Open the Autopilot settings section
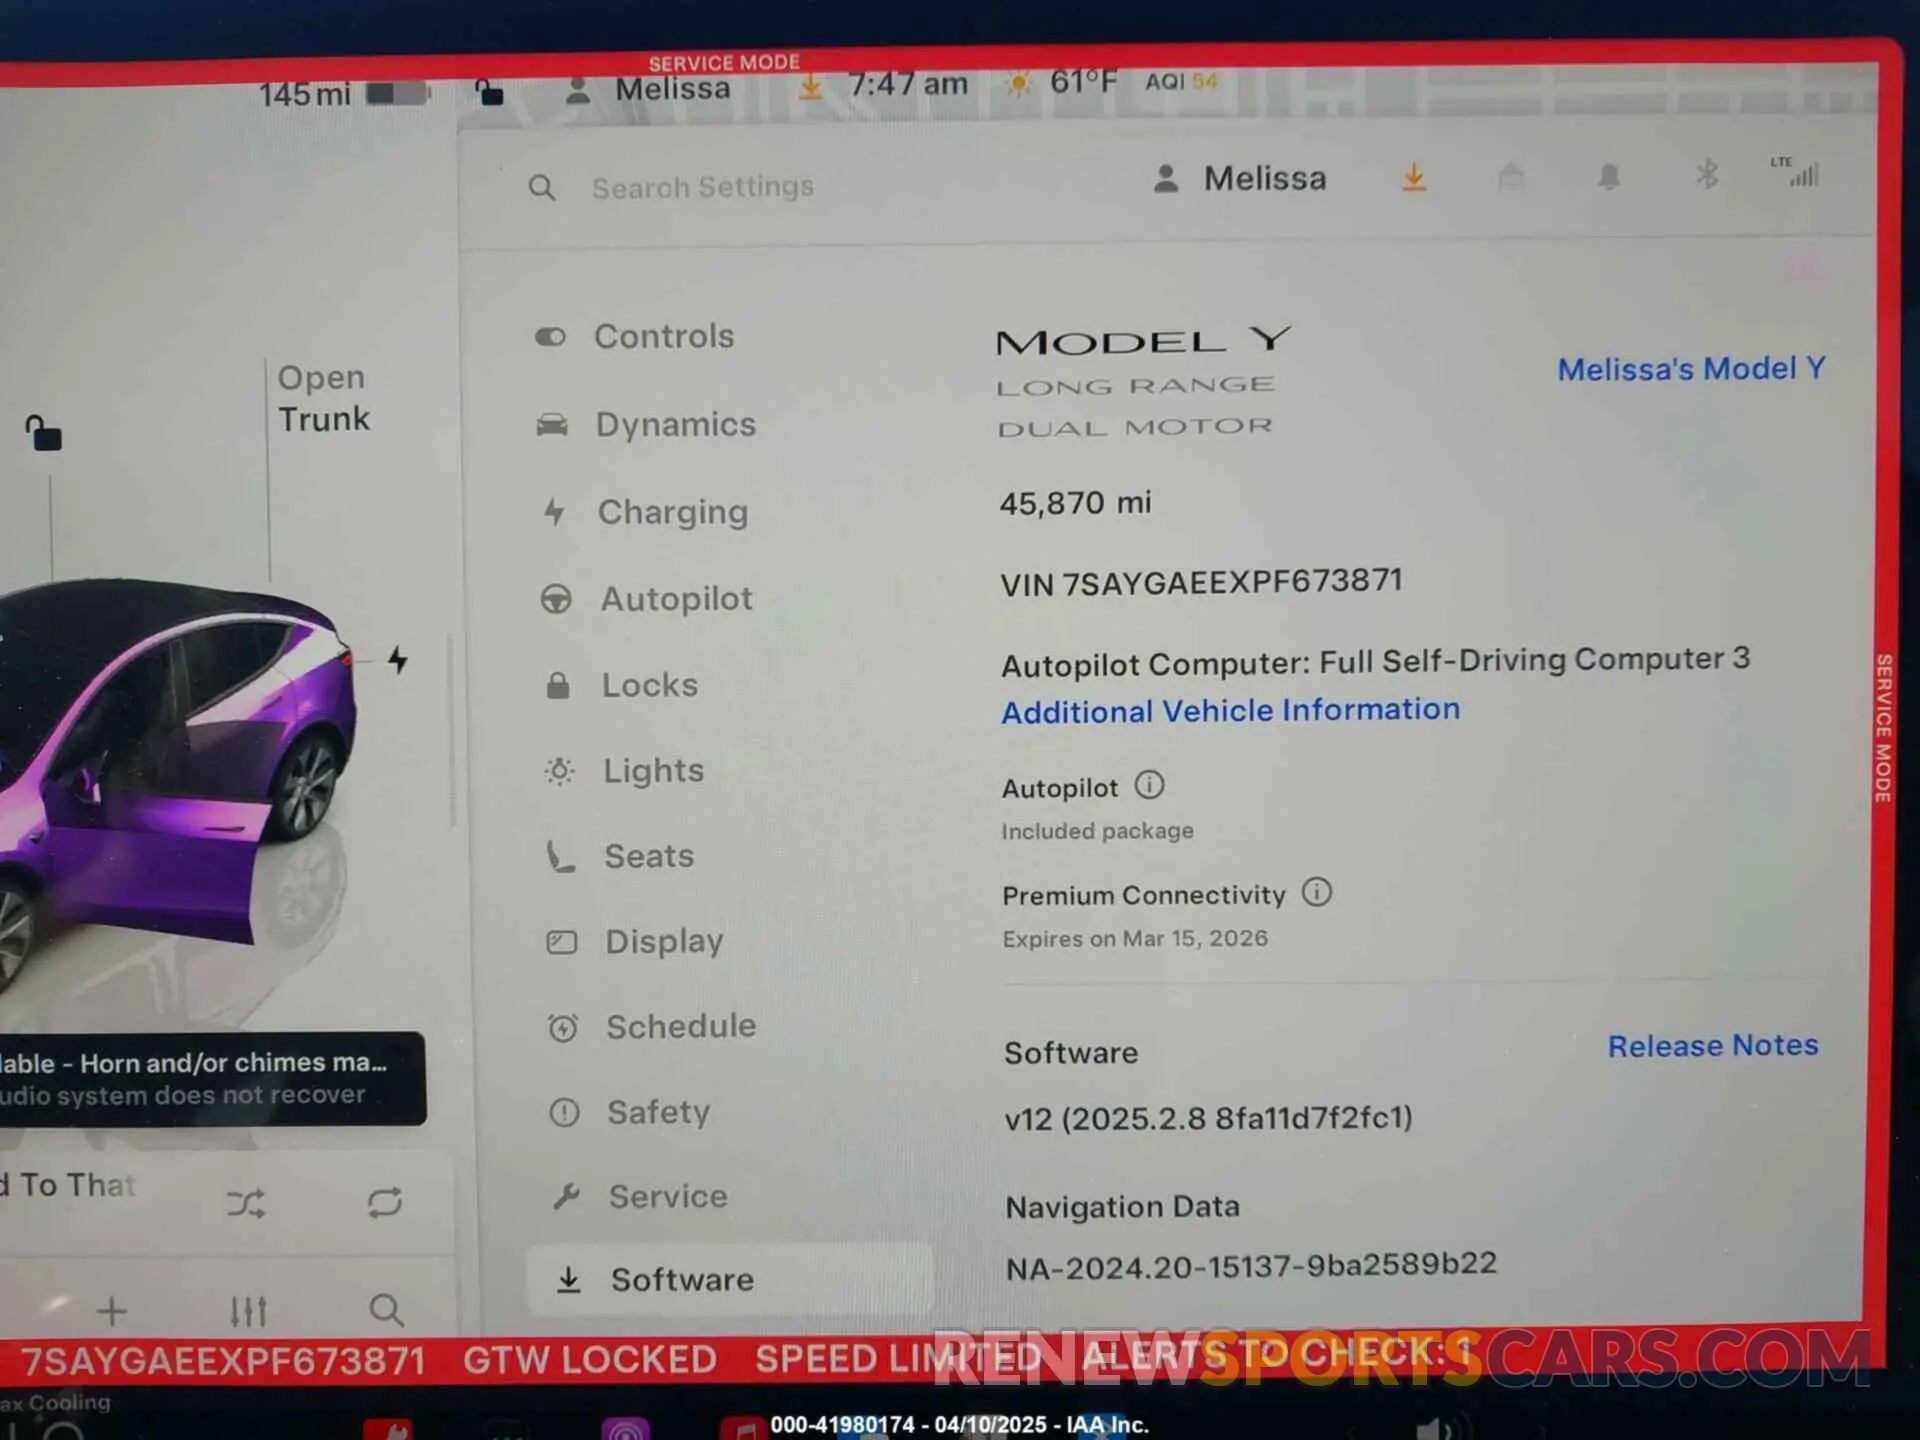The height and width of the screenshot is (1440, 1920). (x=646, y=599)
